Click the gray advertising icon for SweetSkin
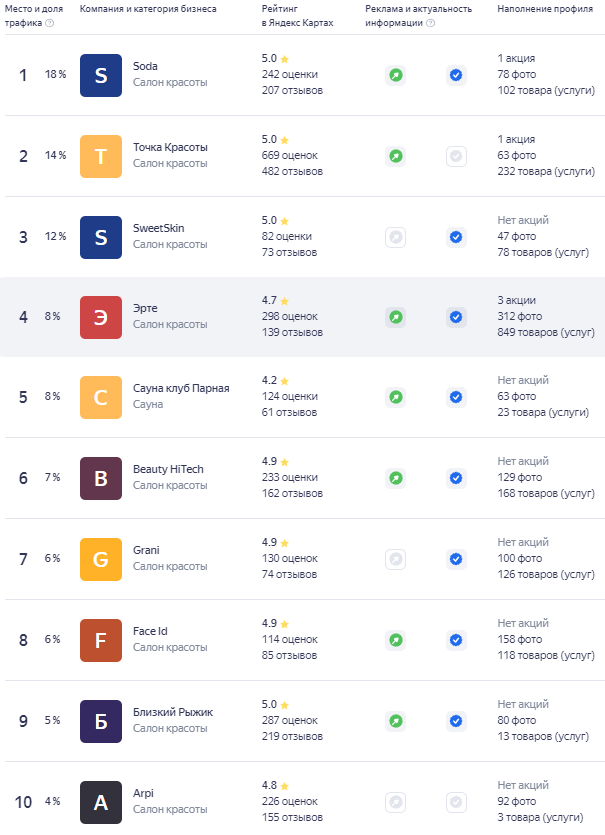Viewport: 605px width, 835px height. tap(396, 237)
